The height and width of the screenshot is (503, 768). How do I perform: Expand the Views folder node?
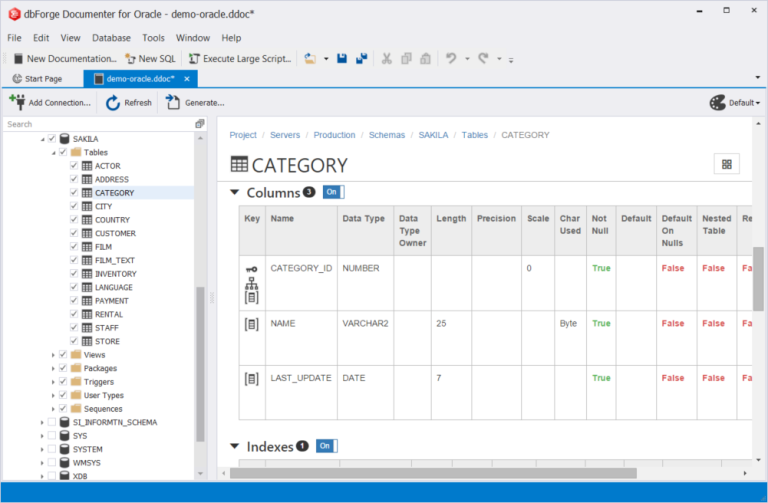click(53, 355)
